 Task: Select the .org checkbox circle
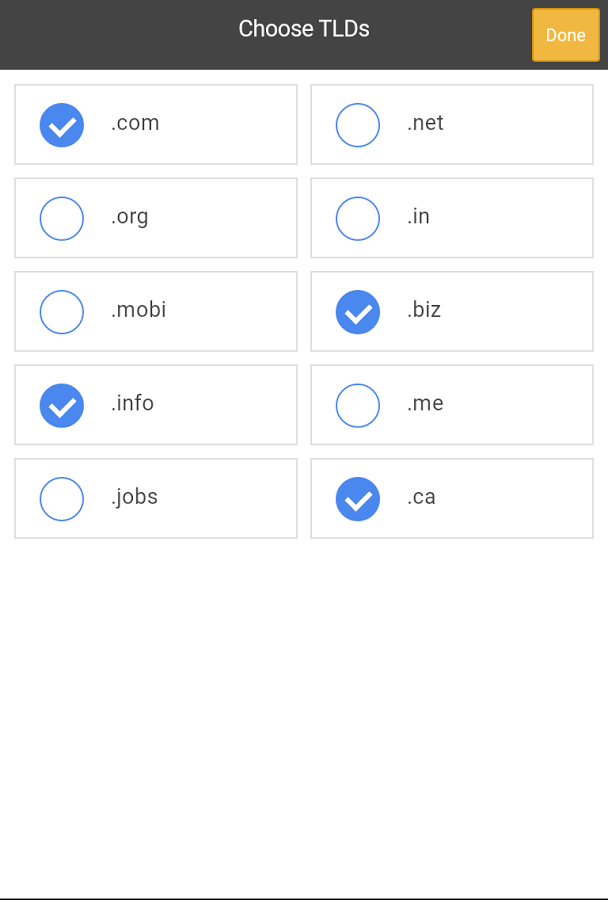click(x=61, y=219)
